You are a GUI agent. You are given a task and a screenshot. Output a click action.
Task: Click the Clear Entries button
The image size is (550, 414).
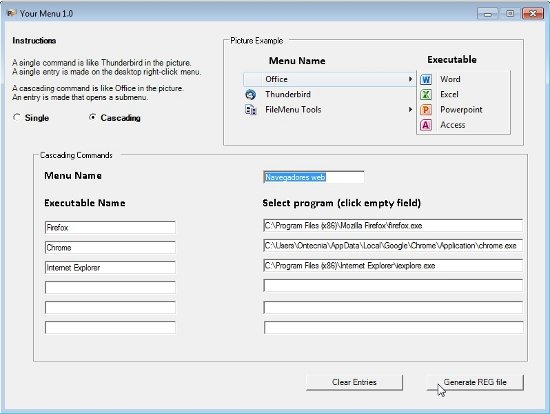(x=354, y=382)
